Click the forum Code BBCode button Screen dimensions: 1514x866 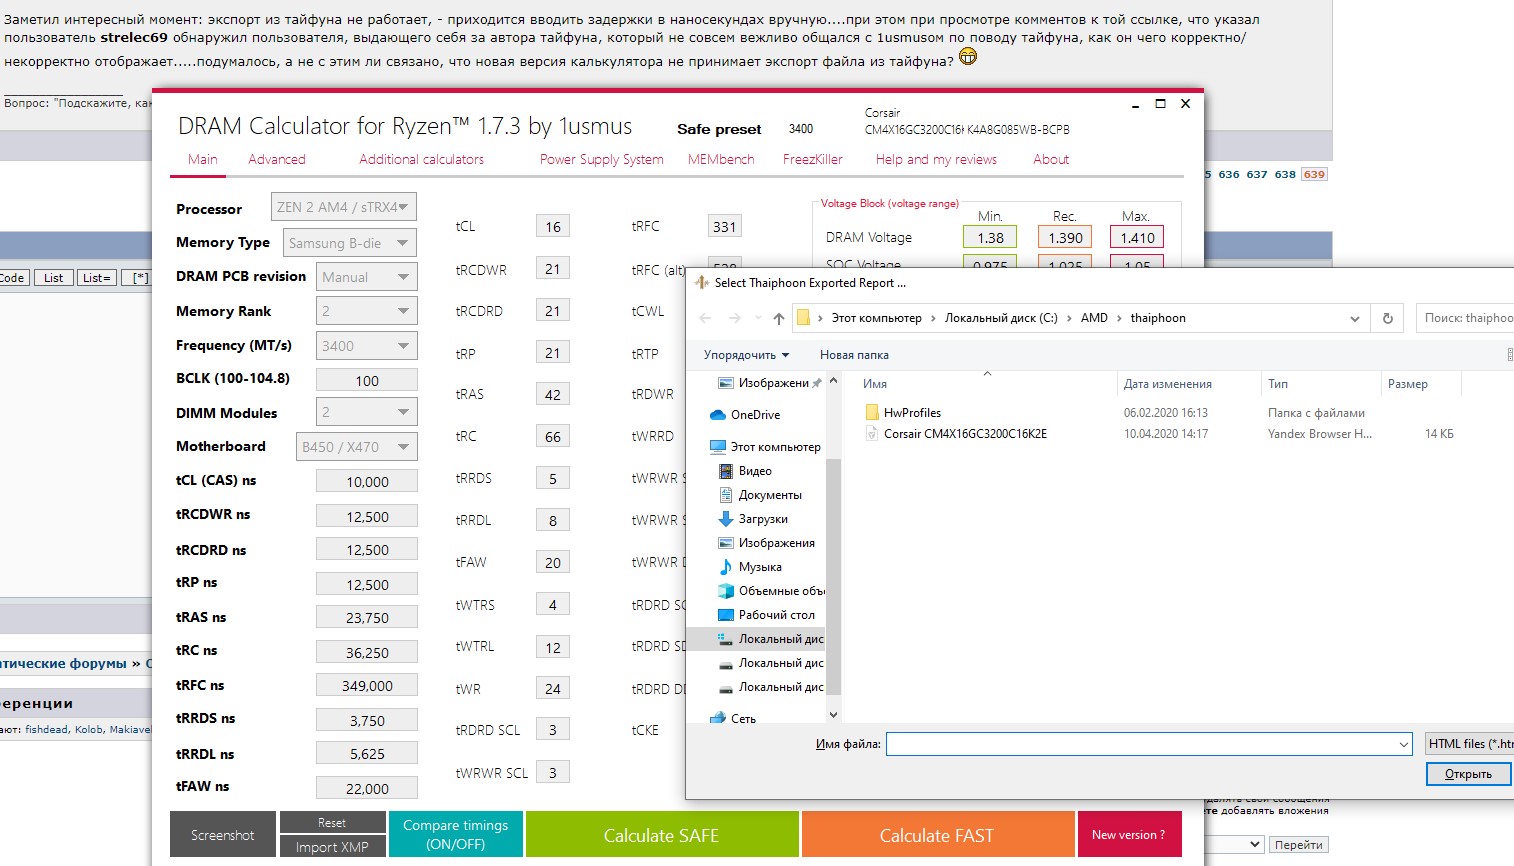[14, 278]
